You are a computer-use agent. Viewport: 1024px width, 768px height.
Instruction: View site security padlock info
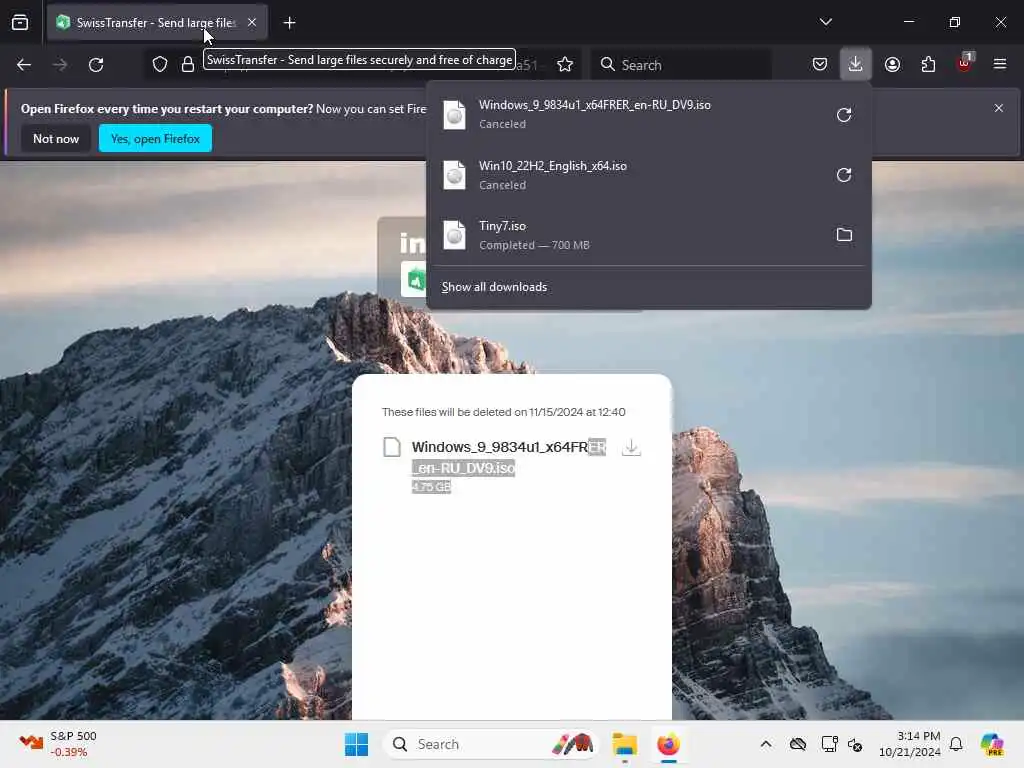pos(188,65)
